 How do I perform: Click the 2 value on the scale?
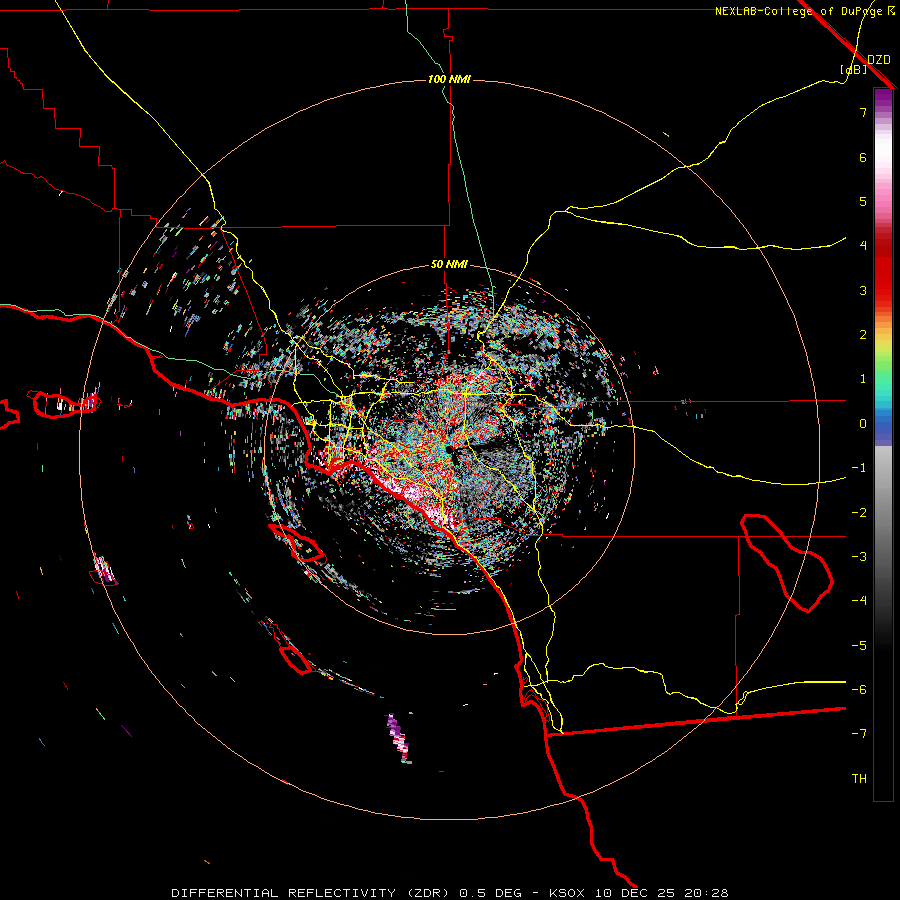coord(863,335)
